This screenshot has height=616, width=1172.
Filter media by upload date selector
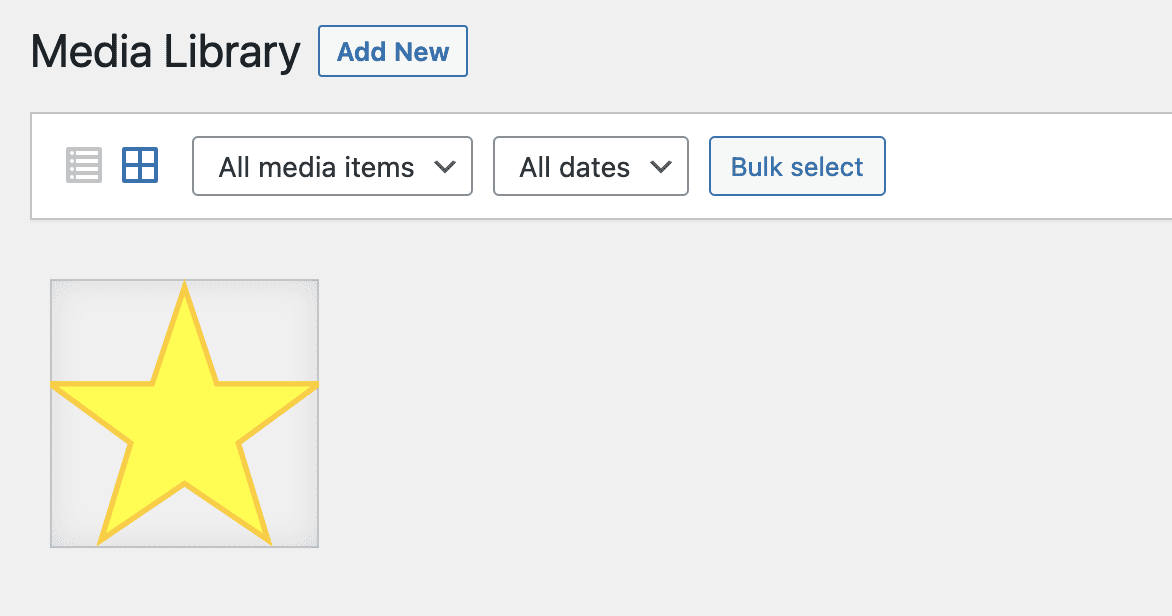tap(590, 166)
